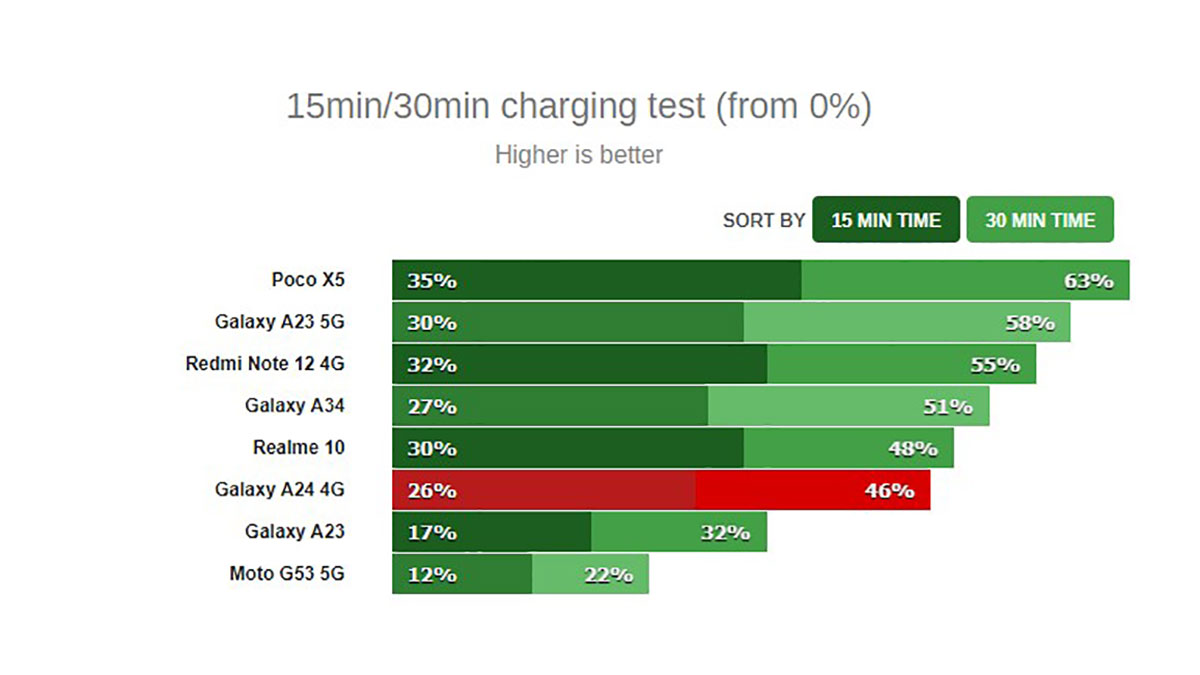Click the red 46% bar segment
This screenshot has height=675, width=1200.
pos(813,490)
